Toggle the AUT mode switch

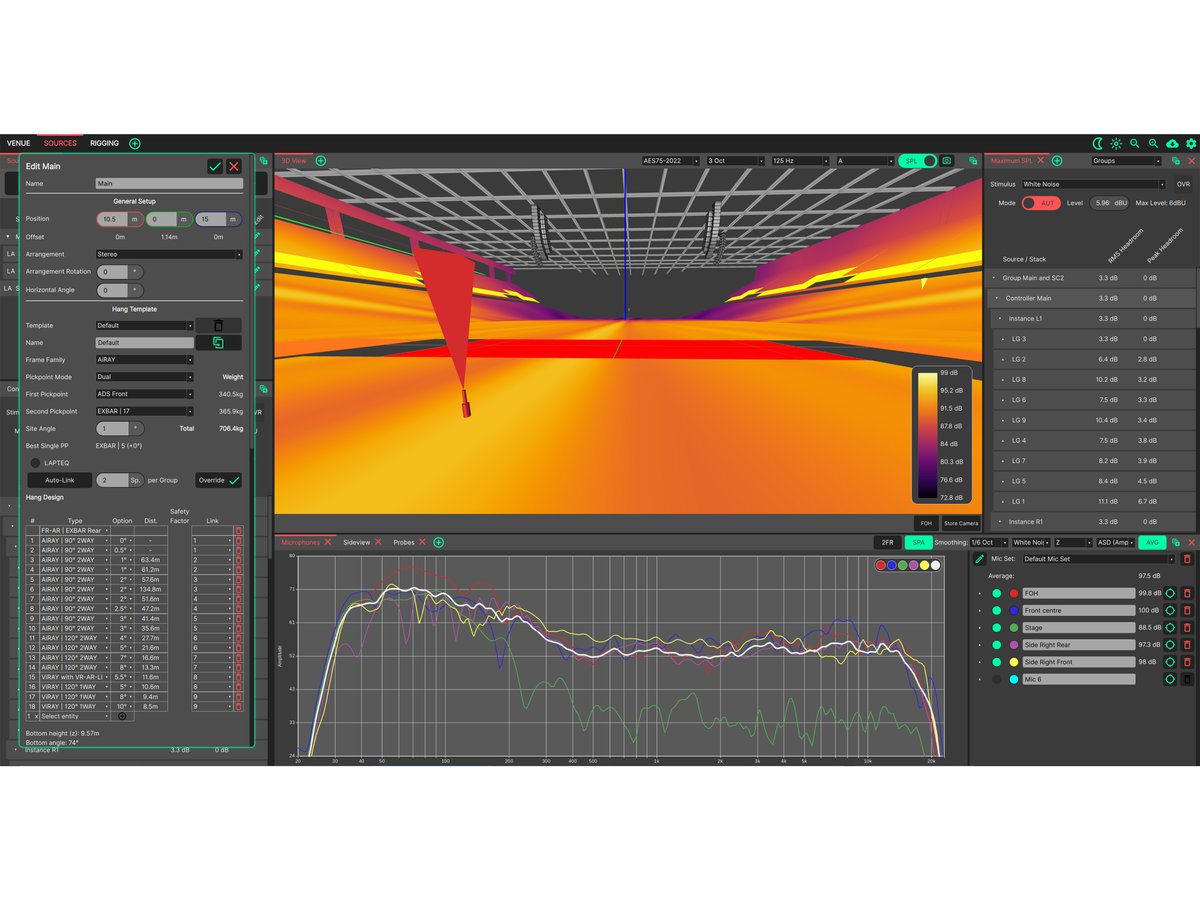[x=1040, y=203]
